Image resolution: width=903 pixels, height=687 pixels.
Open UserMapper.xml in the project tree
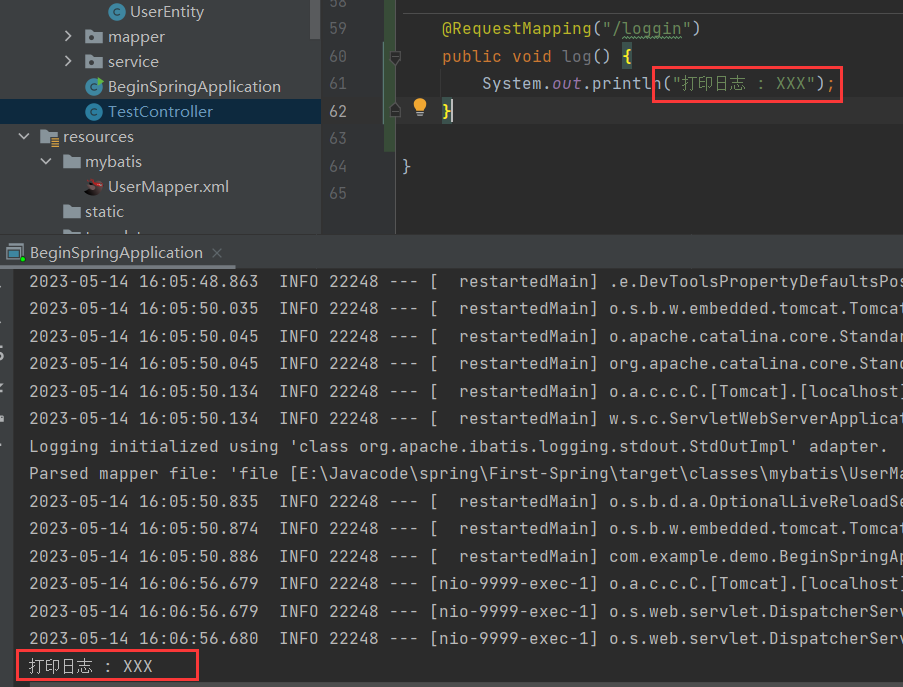[168, 187]
